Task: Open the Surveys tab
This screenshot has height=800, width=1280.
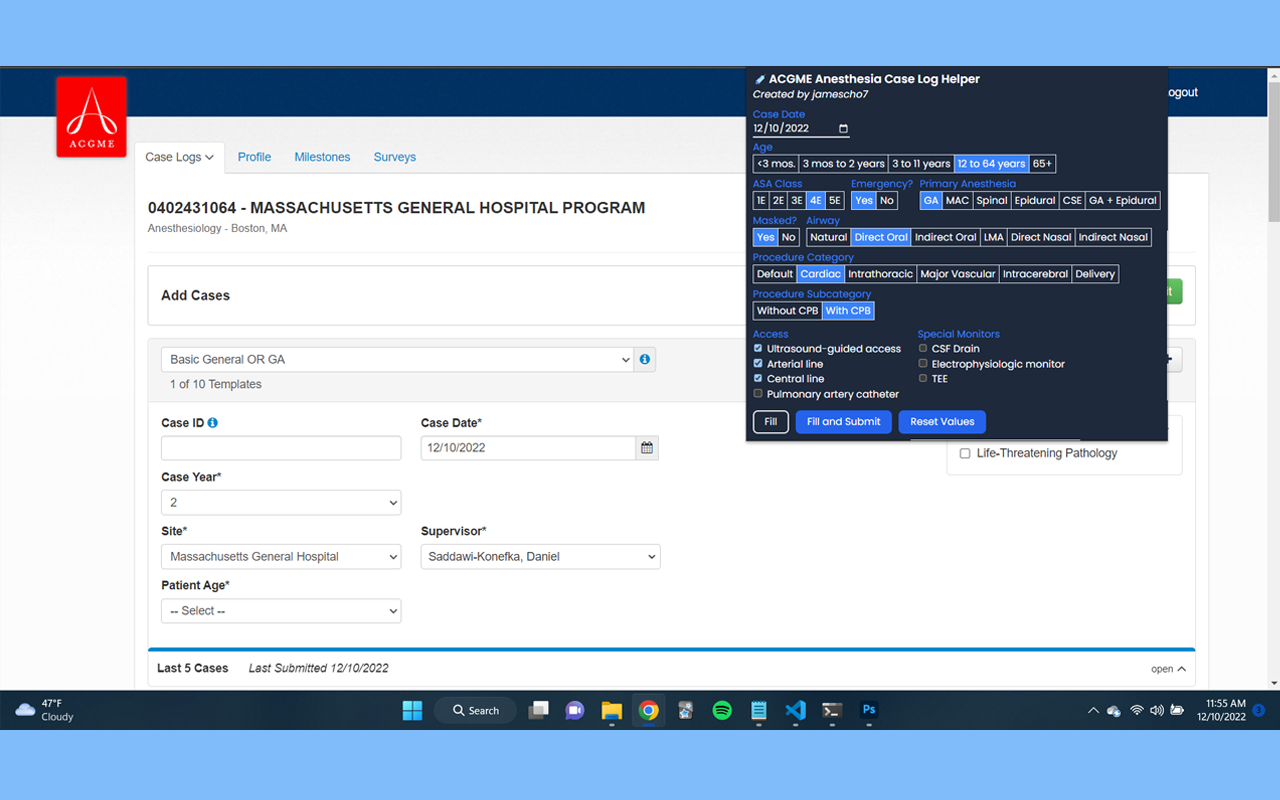Action: point(394,157)
